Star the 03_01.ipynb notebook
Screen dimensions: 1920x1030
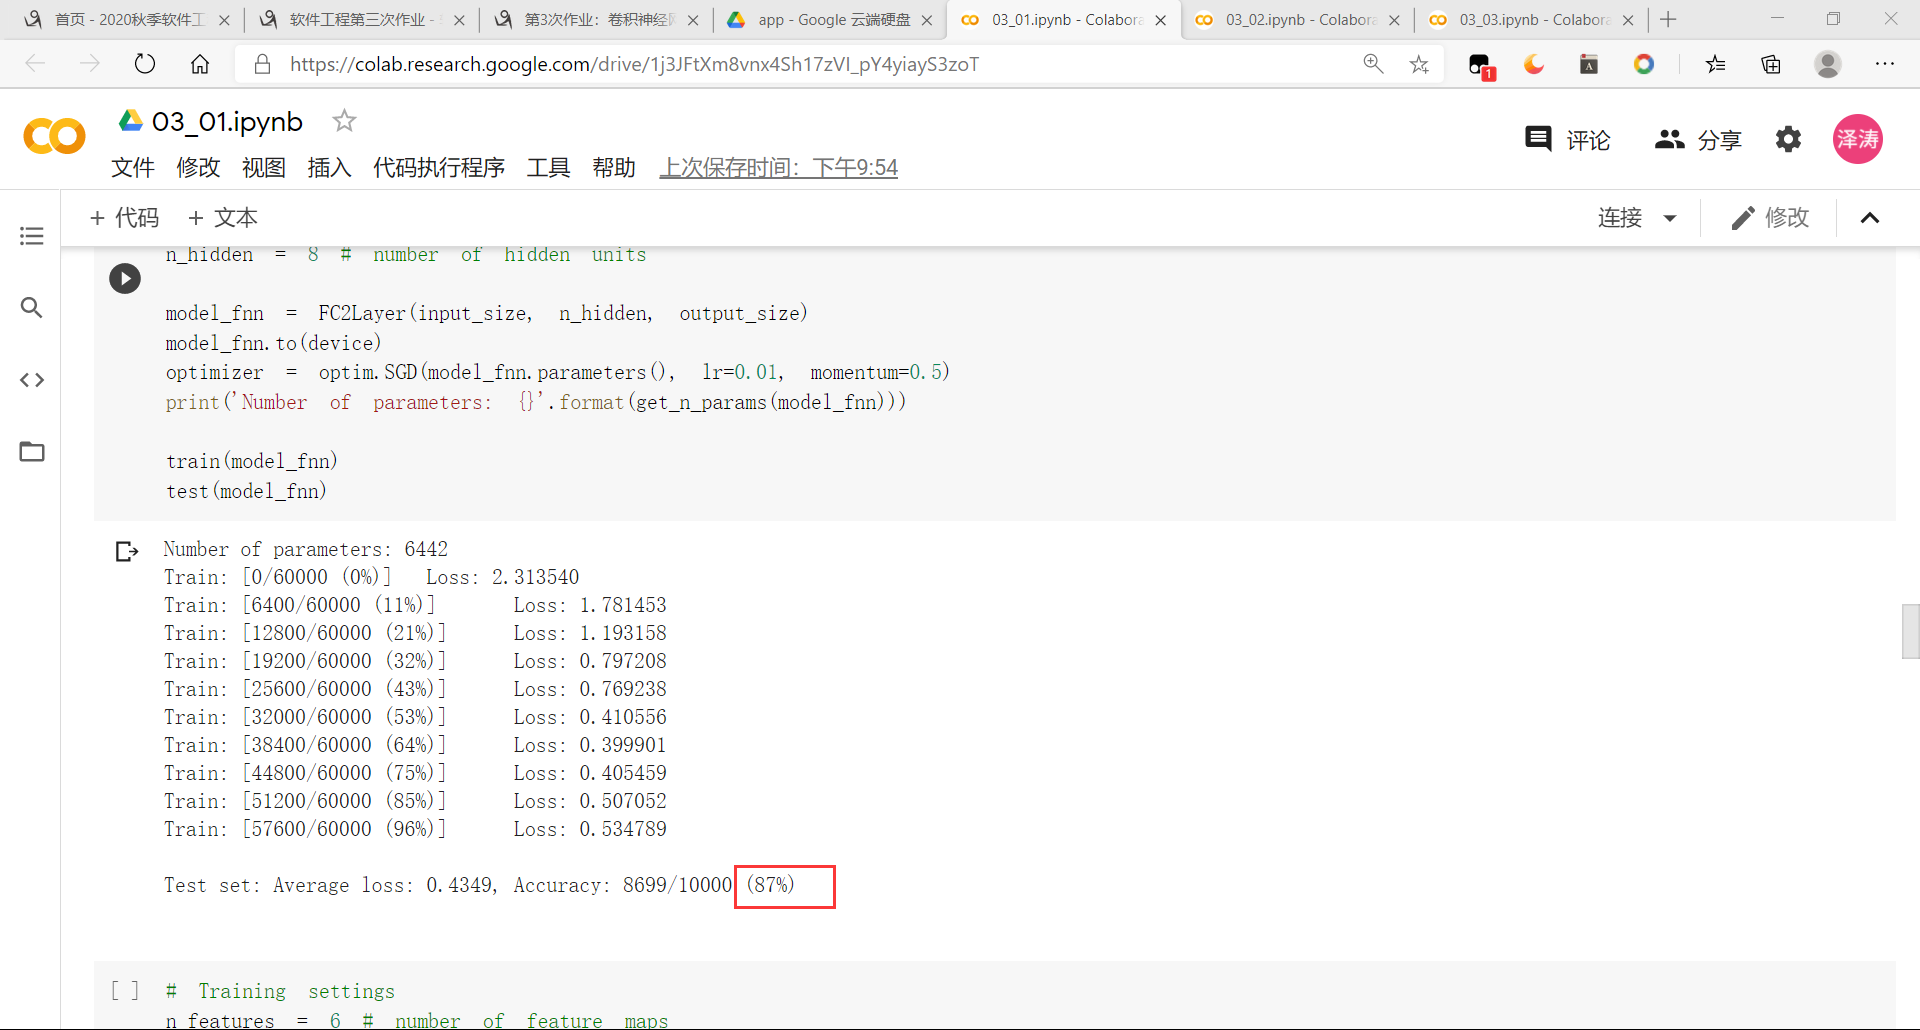[x=344, y=121]
